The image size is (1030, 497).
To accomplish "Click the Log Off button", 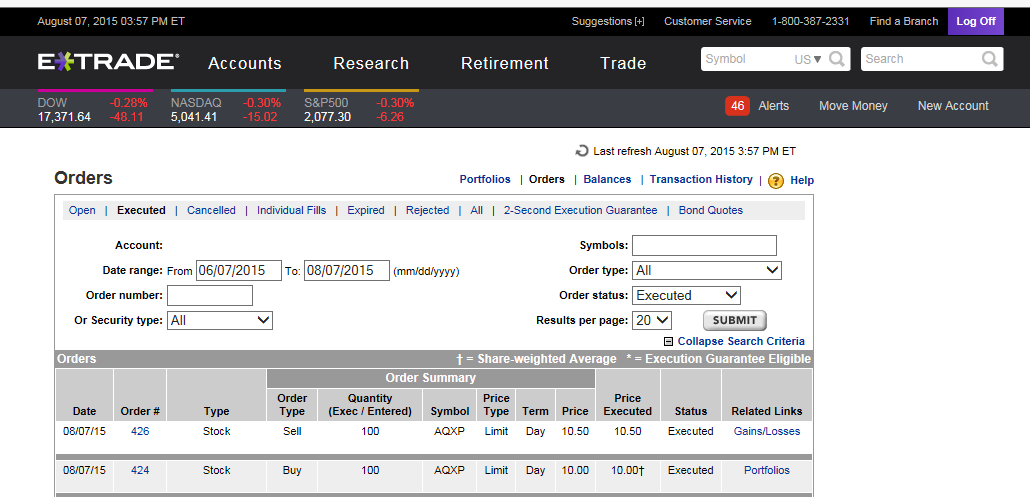I will pos(975,21).
